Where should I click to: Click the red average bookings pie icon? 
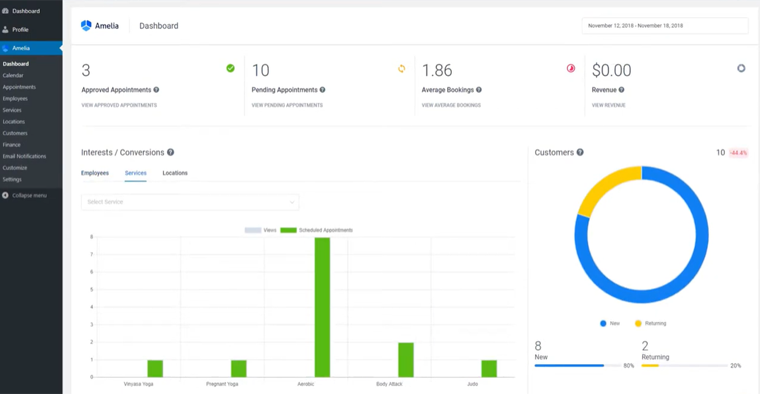[x=571, y=68]
